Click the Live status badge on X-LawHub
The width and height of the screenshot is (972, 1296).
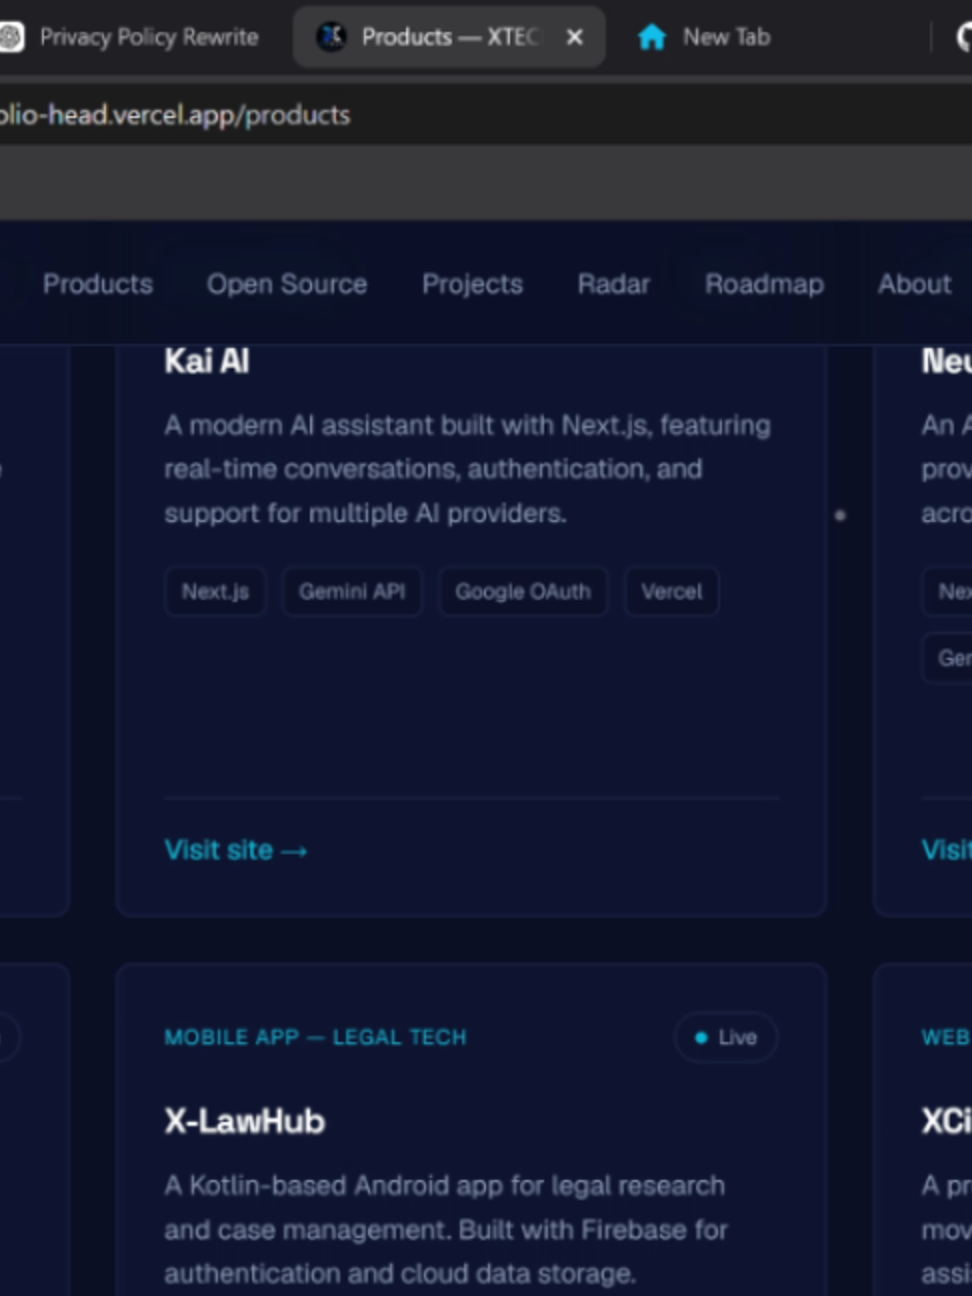click(726, 1038)
